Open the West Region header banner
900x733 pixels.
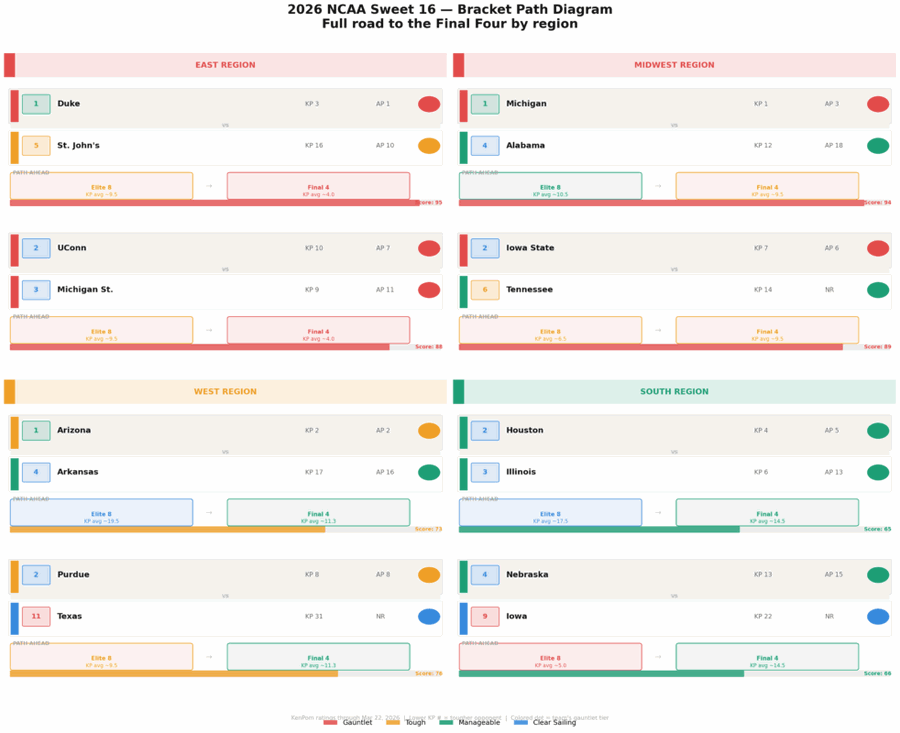coord(225,392)
